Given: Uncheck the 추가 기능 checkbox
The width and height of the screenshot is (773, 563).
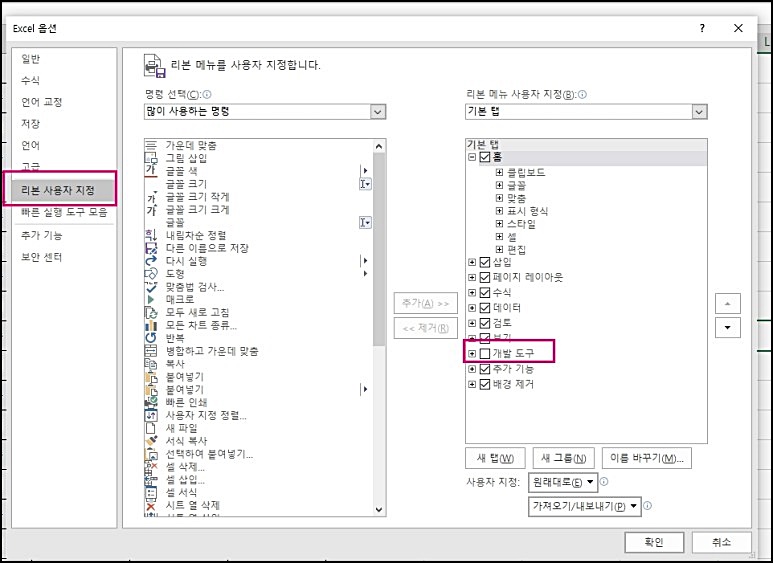Looking at the screenshot, I should [x=485, y=369].
